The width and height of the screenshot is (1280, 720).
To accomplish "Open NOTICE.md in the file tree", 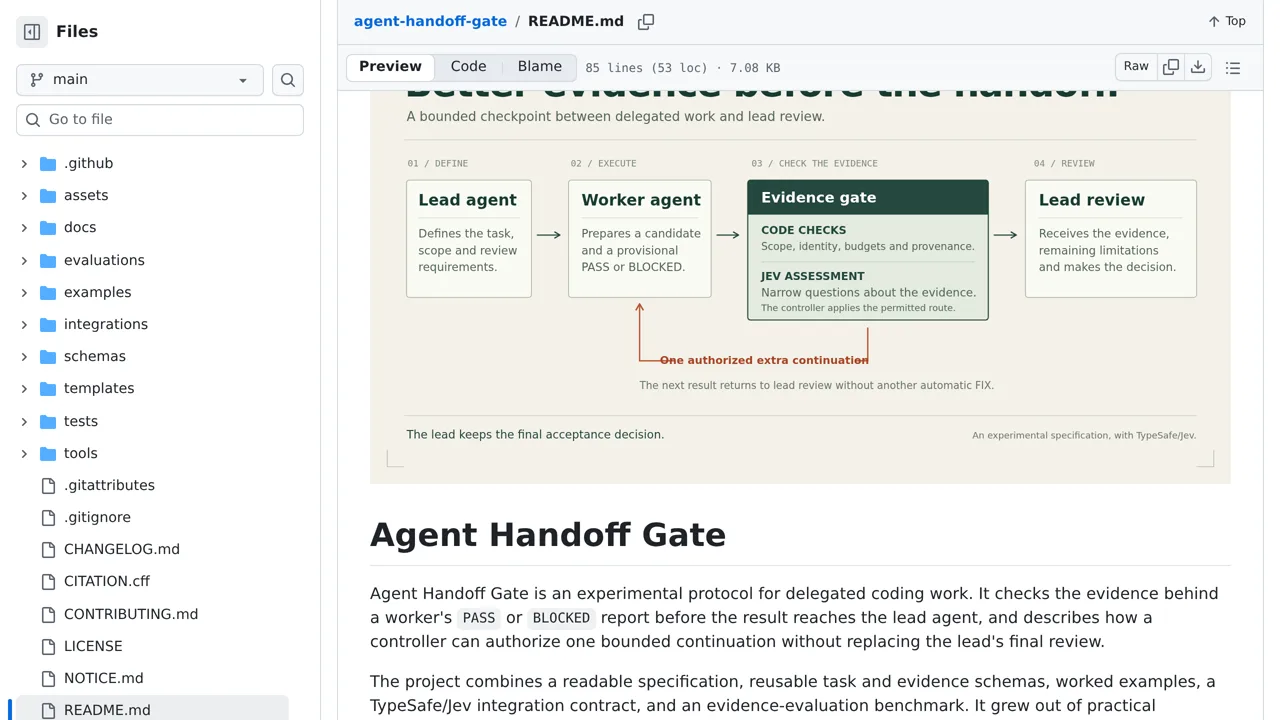I will pos(104,678).
